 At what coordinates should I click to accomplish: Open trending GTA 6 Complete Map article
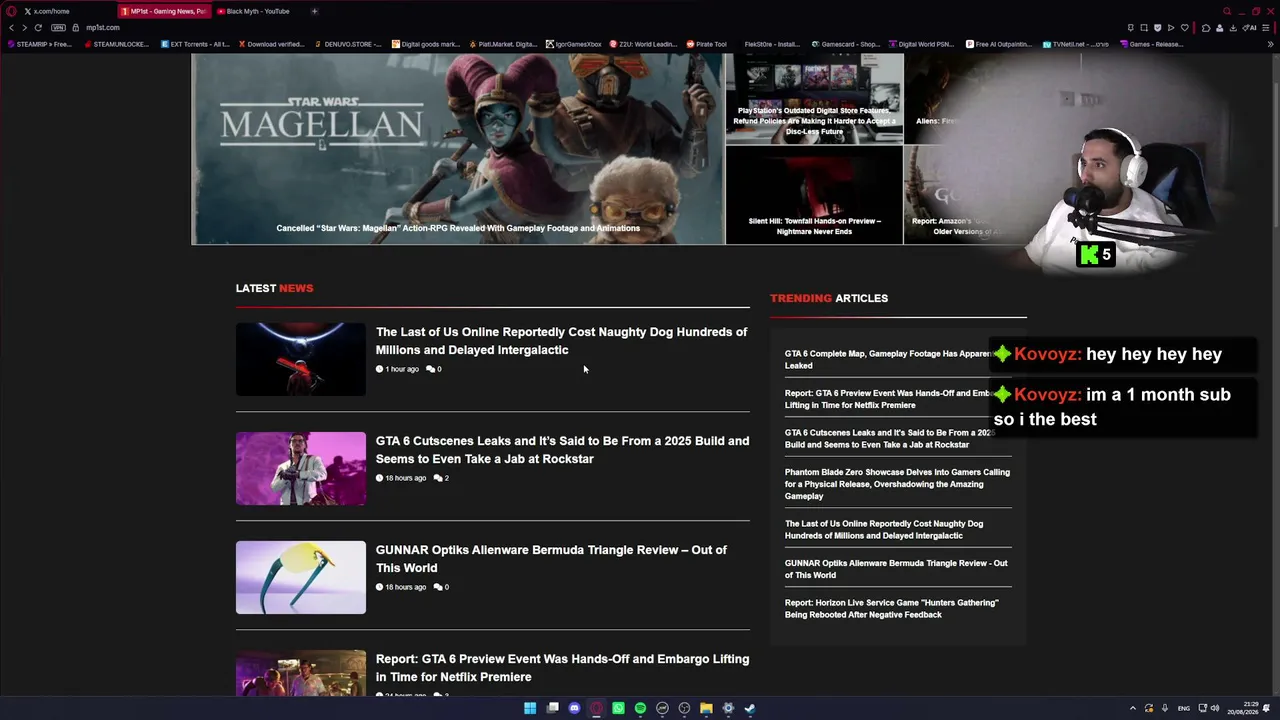coord(890,359)
